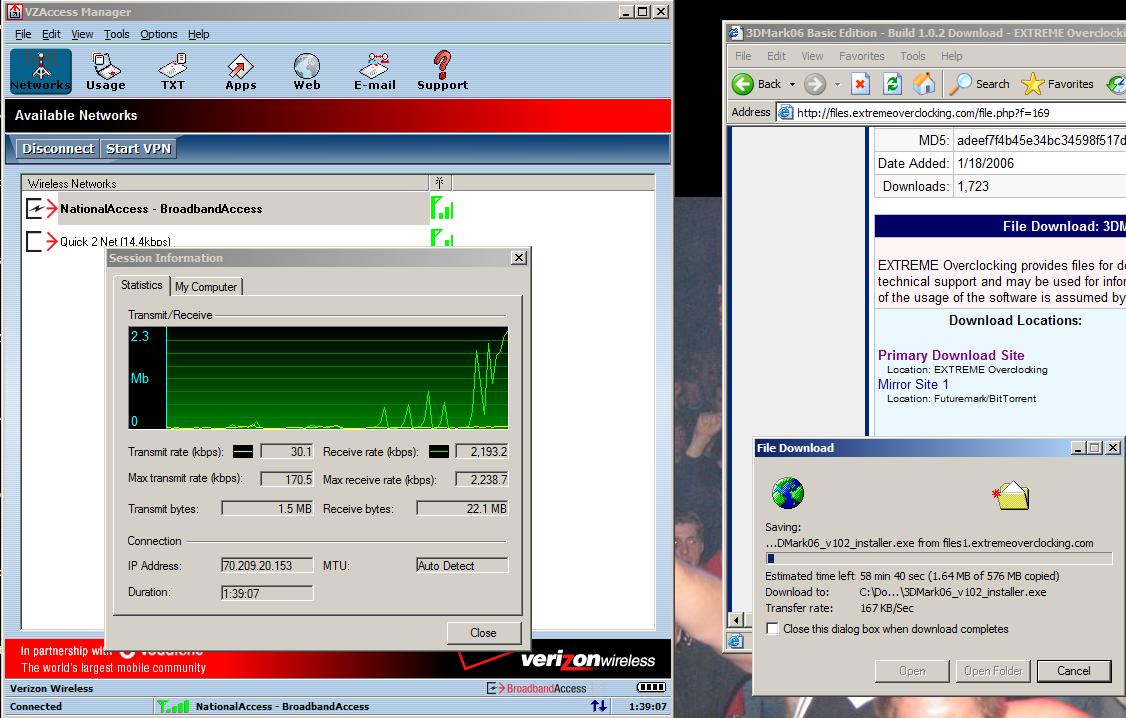Click the folder icon in File Download dialog
Image resolution: width=1126 pixels, height=718 pixels.
[1011, 495]
